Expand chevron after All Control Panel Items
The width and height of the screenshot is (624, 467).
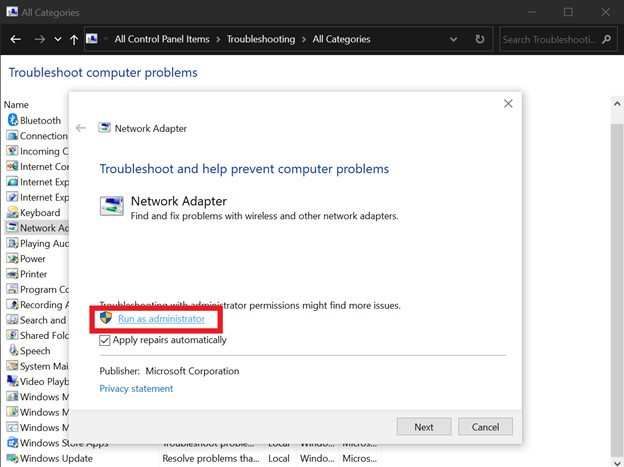tap(218, 39)
